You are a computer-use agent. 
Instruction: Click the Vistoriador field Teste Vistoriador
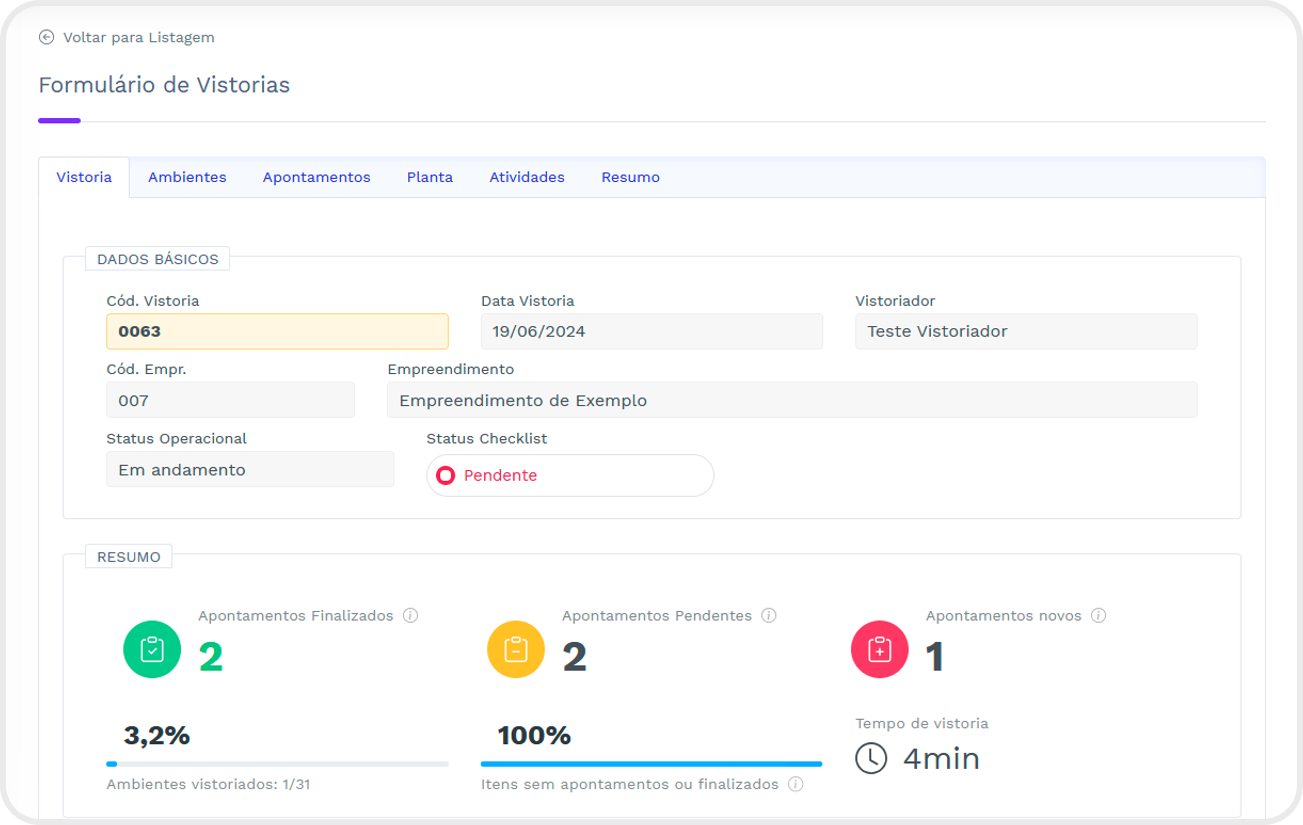click(1026, 331)
